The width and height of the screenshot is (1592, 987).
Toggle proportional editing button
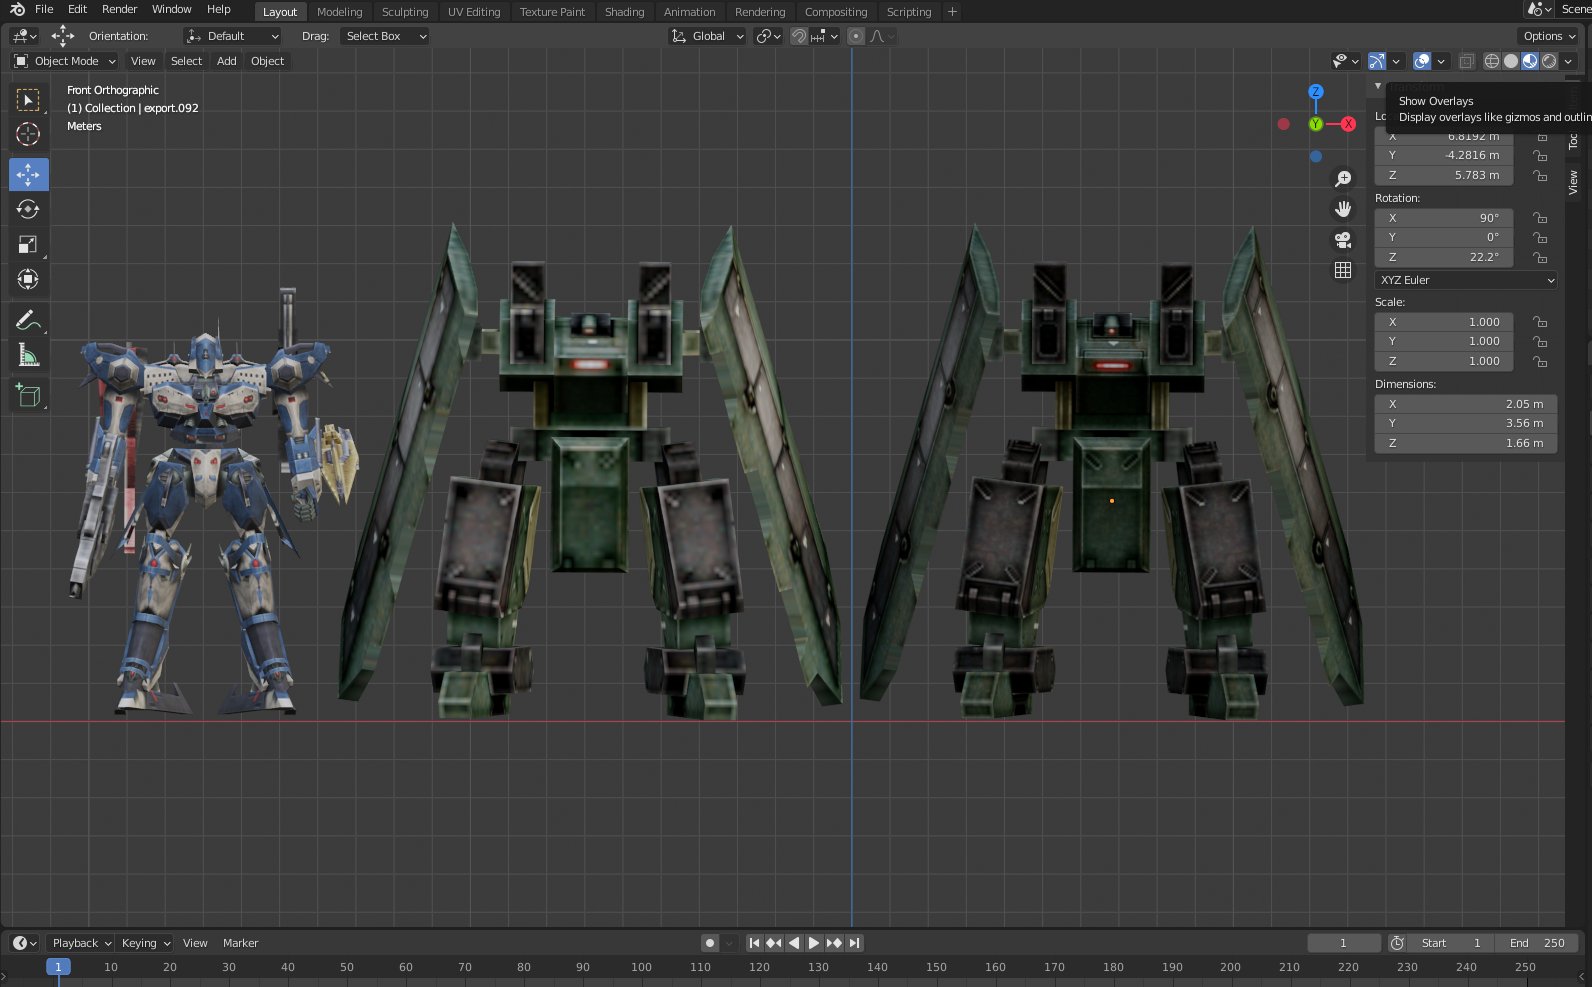[855, 36]
